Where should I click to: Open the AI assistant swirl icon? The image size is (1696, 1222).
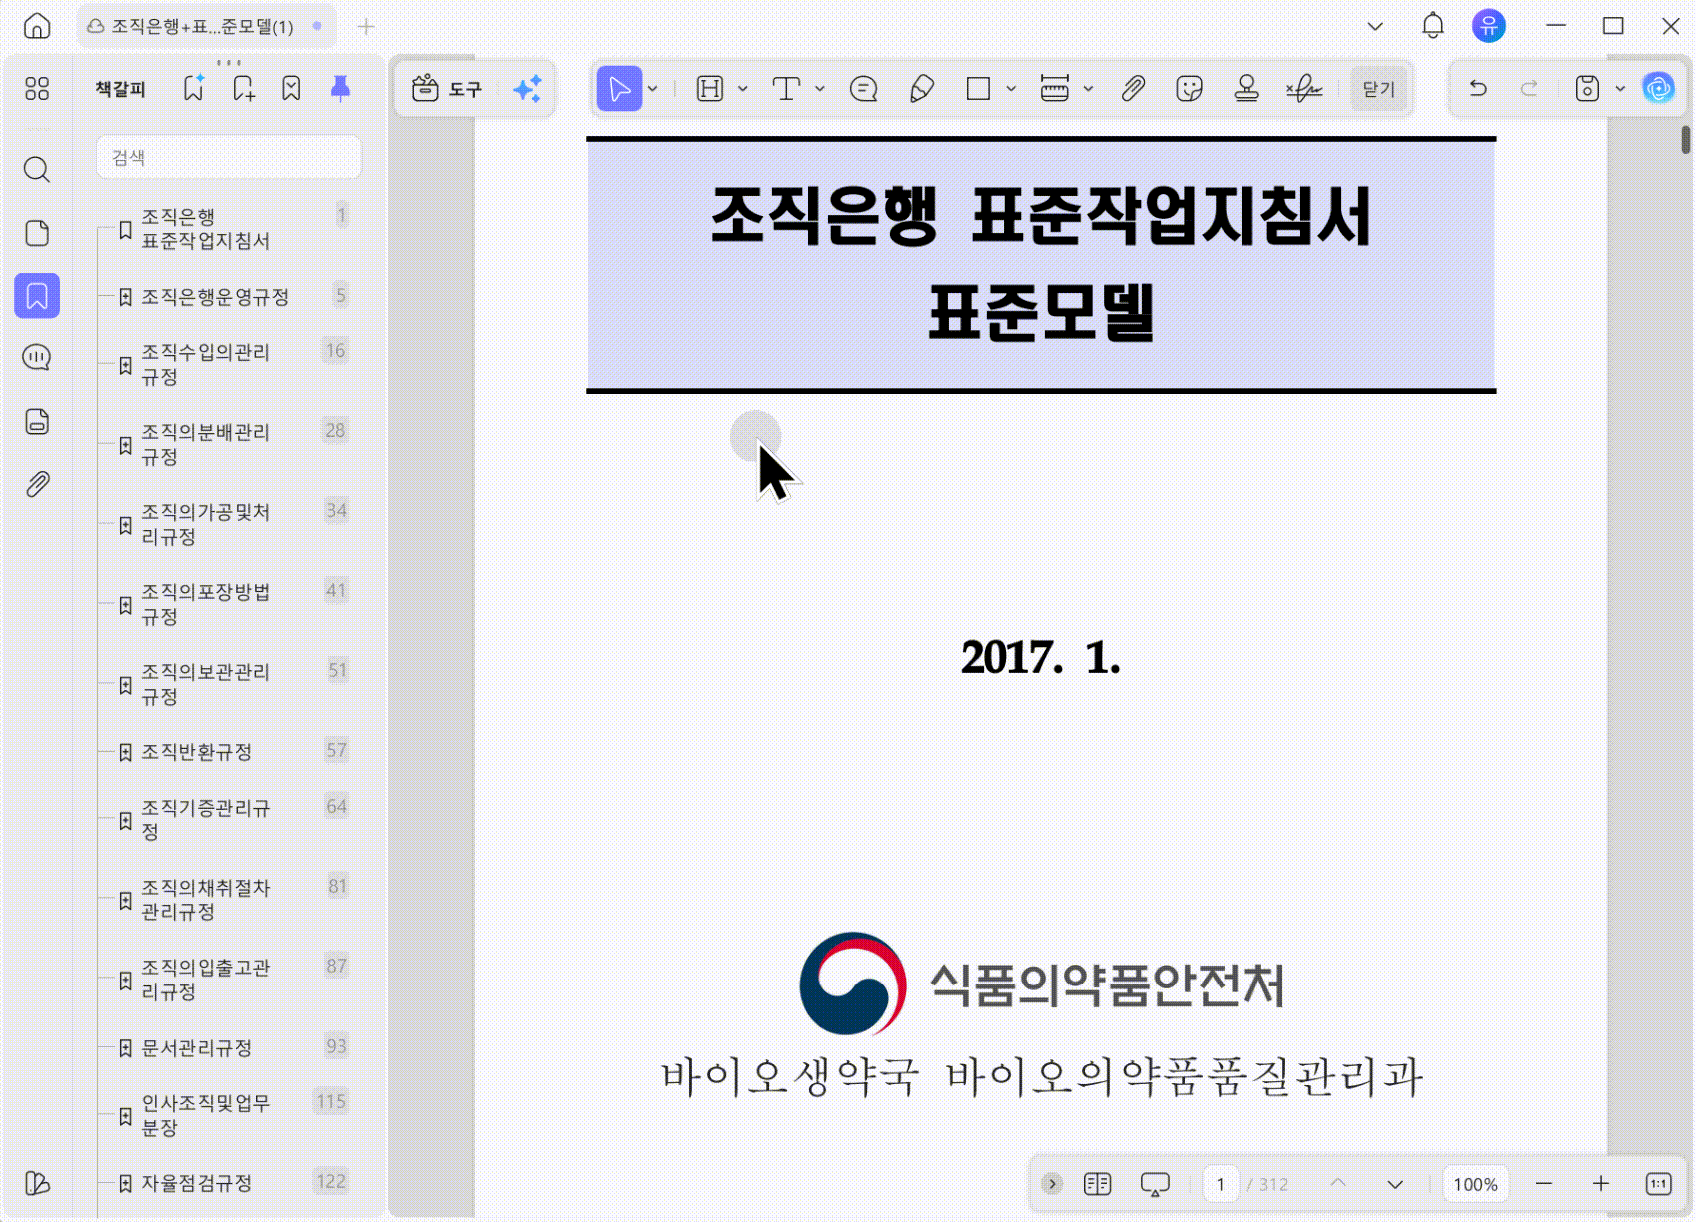coord(1658,89)
